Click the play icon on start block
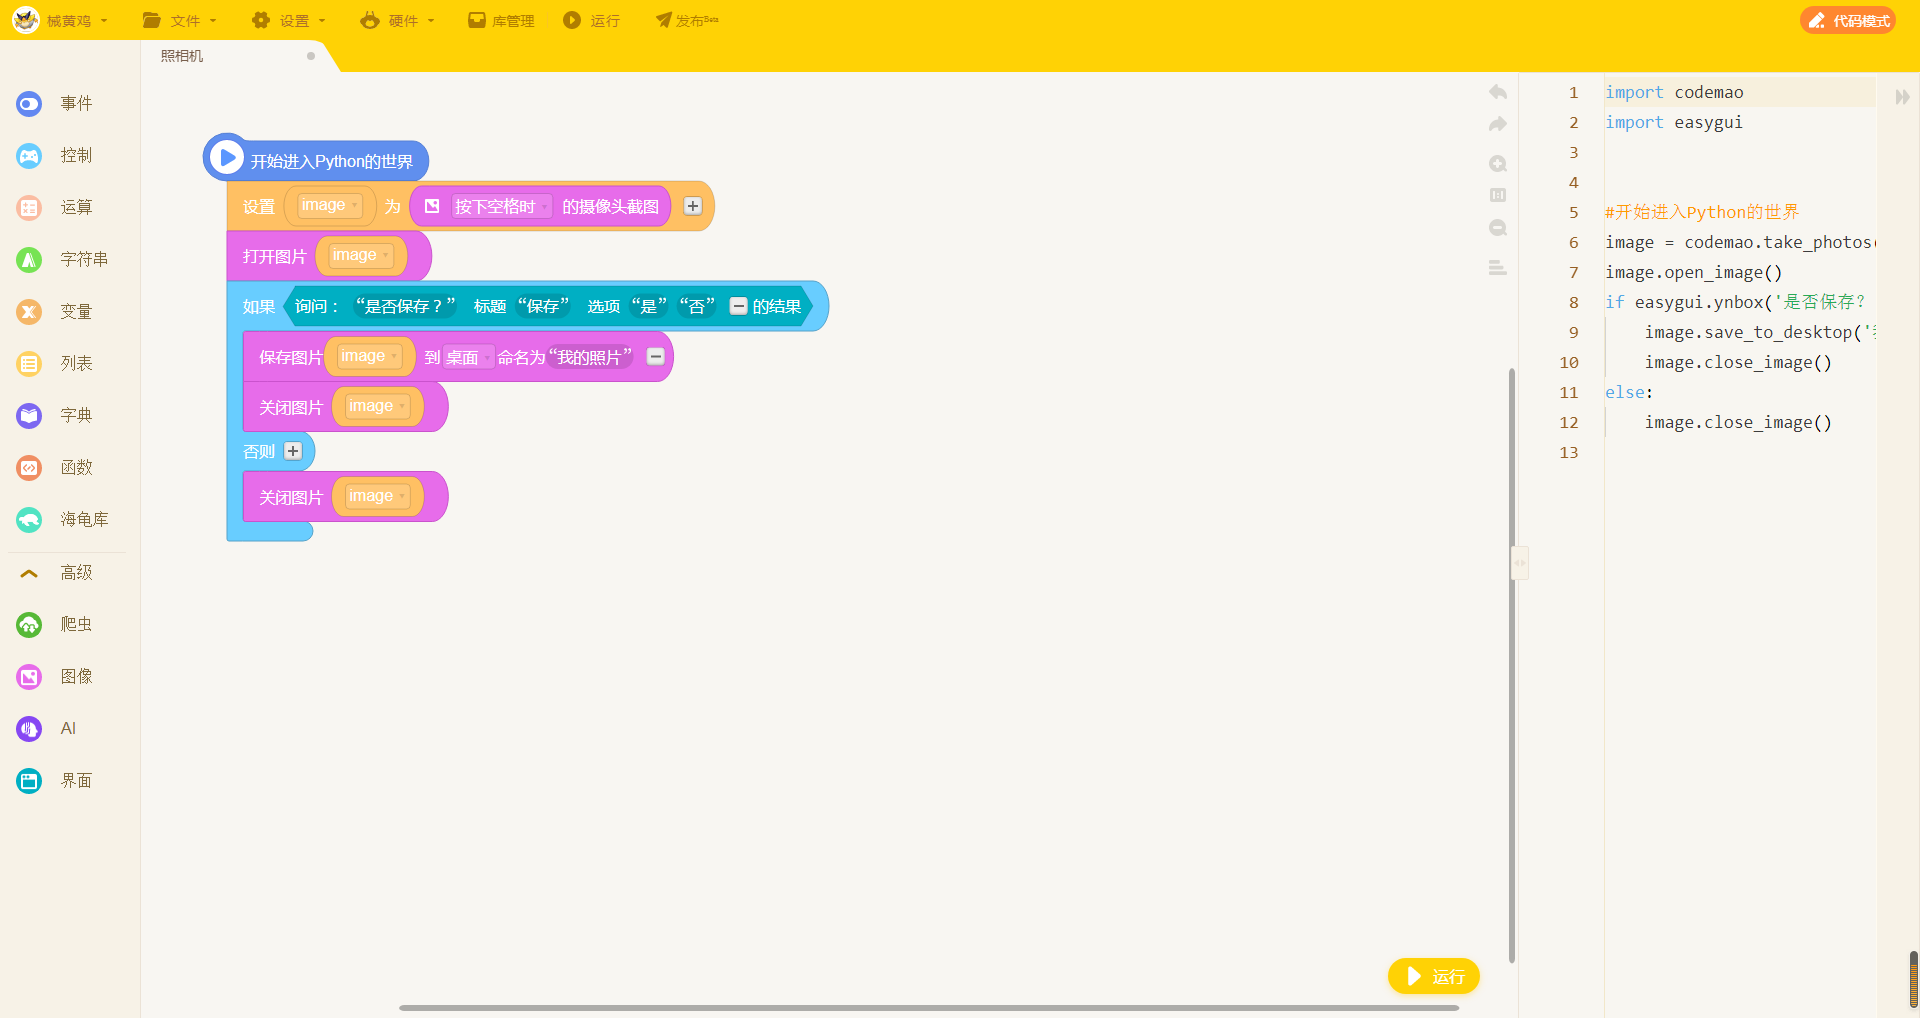Screen dimensions: 1920x1018 point(227,157)
